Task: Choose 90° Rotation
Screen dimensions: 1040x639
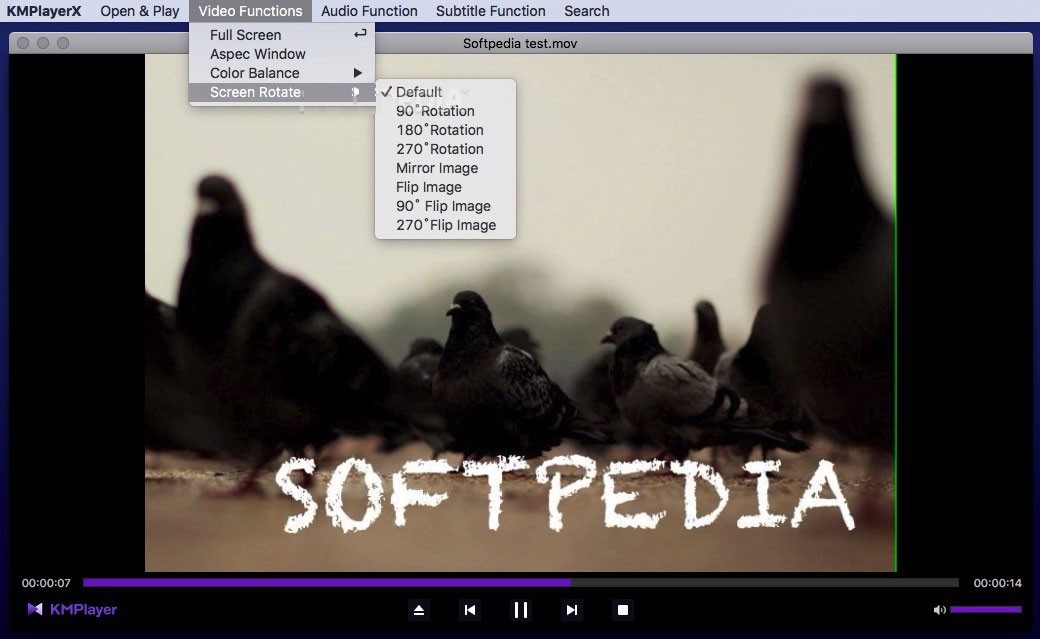Action: pyautogui.click(x=435, y=111)
